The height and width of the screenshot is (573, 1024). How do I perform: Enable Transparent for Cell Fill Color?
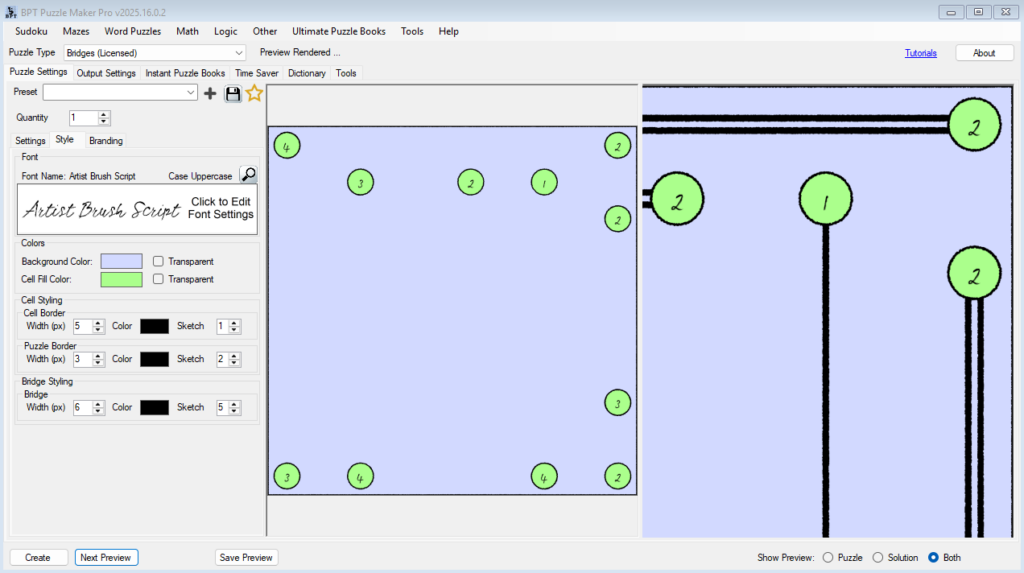point(158,279)
